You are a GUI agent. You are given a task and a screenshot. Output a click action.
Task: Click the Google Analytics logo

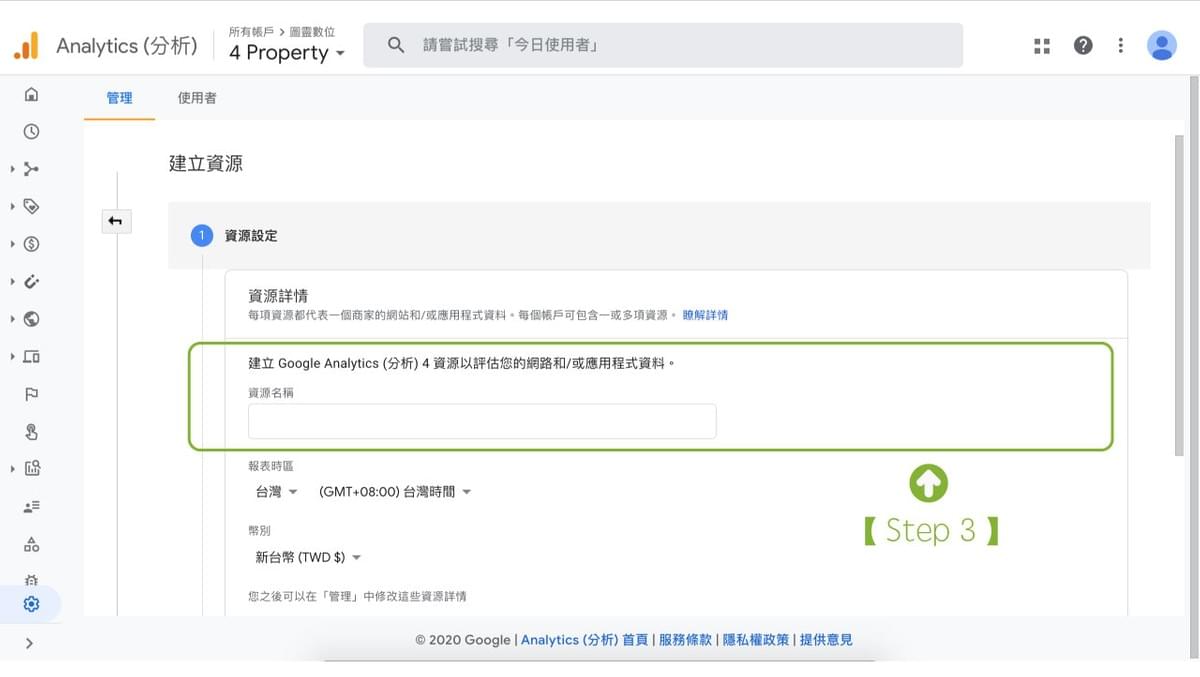(26, 46)
